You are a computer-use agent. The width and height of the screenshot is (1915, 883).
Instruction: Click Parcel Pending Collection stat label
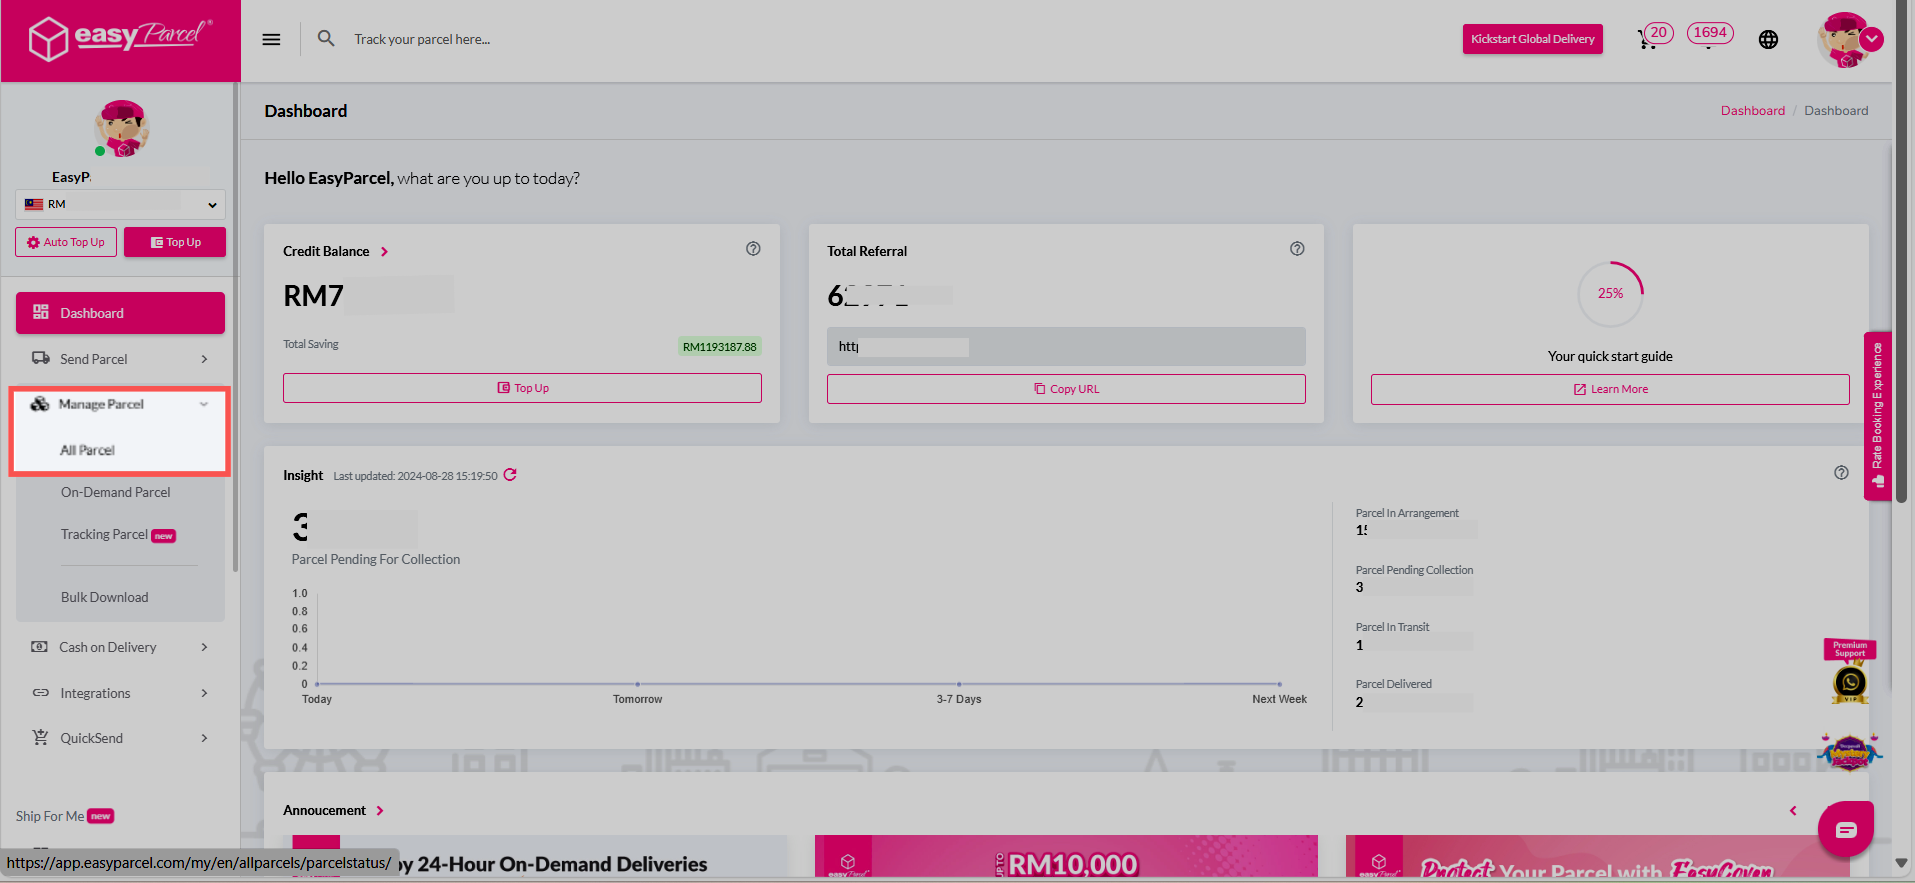click(1414, 570)
